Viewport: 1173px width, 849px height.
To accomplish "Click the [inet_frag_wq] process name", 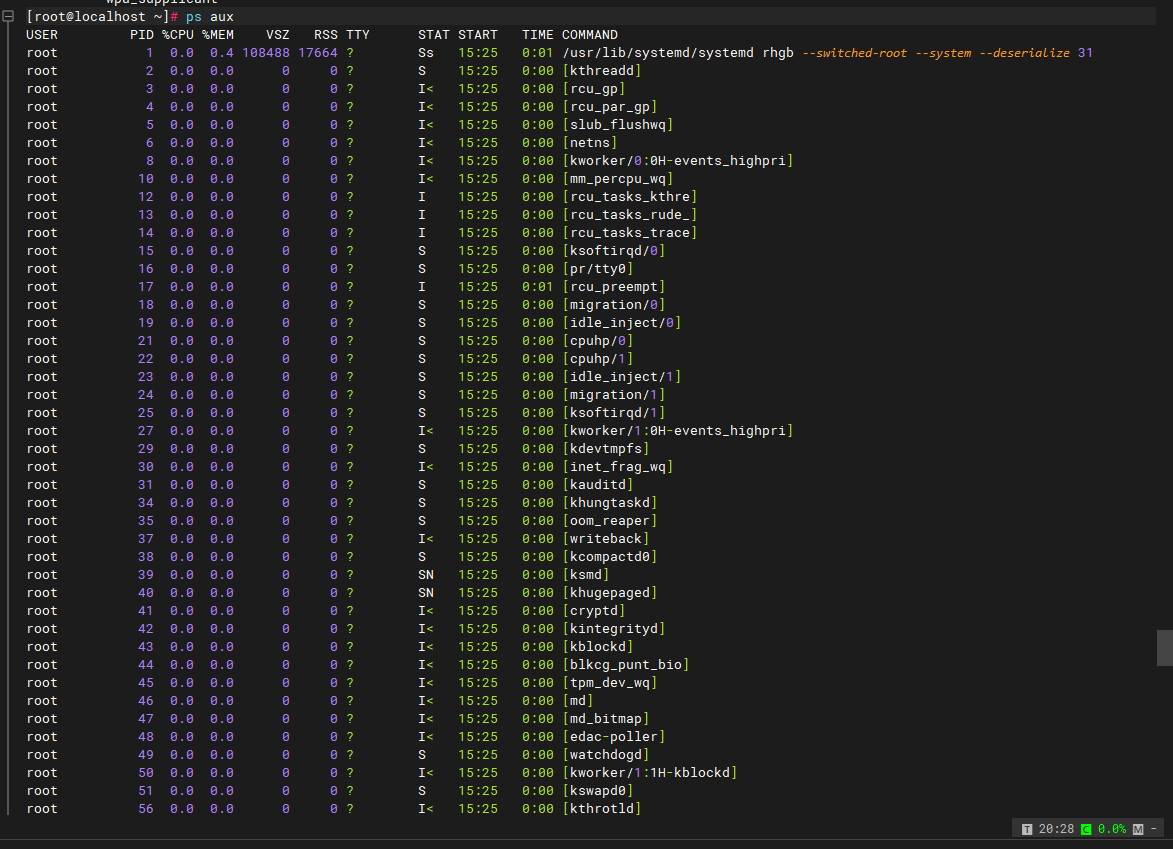I will click(x=618, y=467).
